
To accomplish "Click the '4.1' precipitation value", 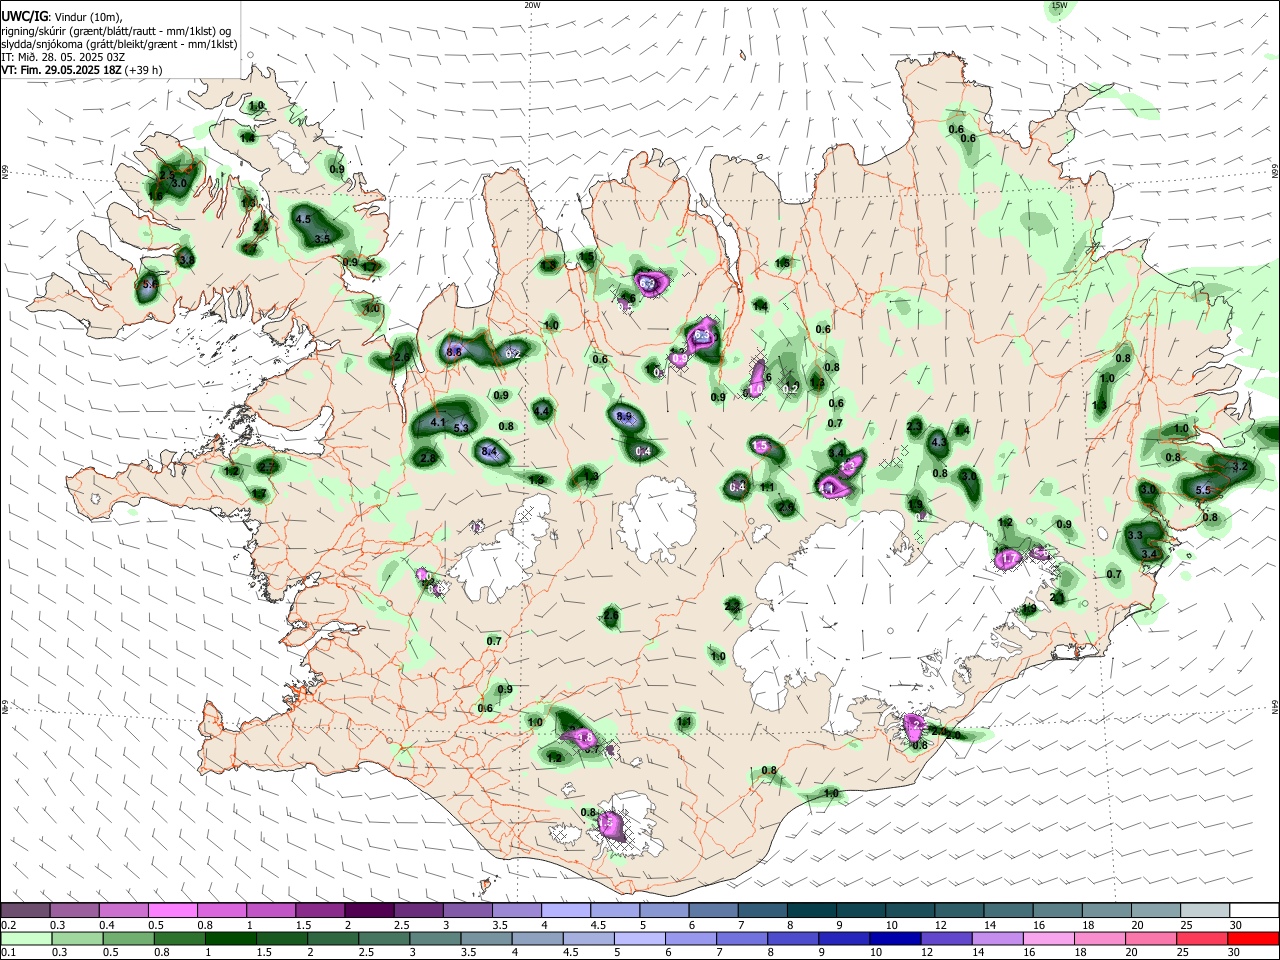I will (437, 422).
